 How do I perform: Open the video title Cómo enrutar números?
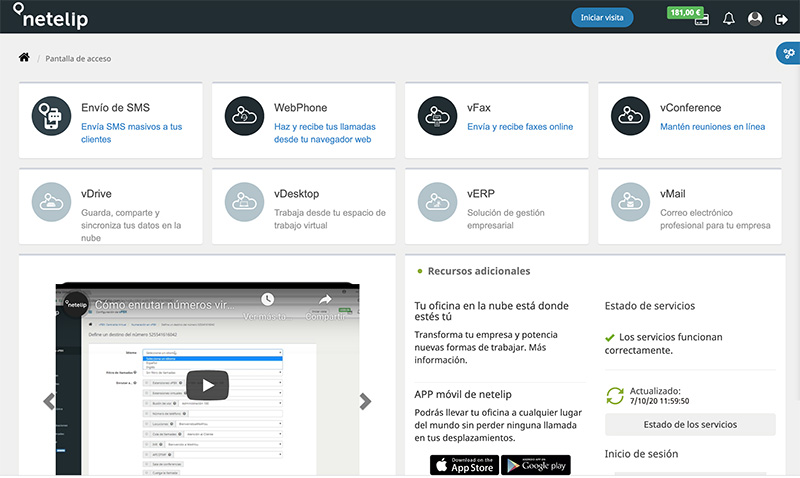click(165, 305)
